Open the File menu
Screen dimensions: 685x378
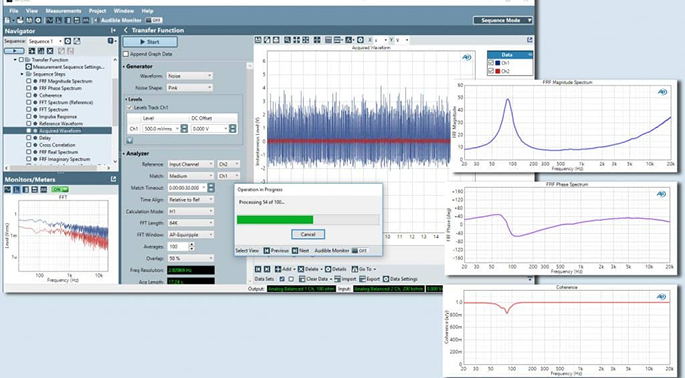[x=14, y=10]
